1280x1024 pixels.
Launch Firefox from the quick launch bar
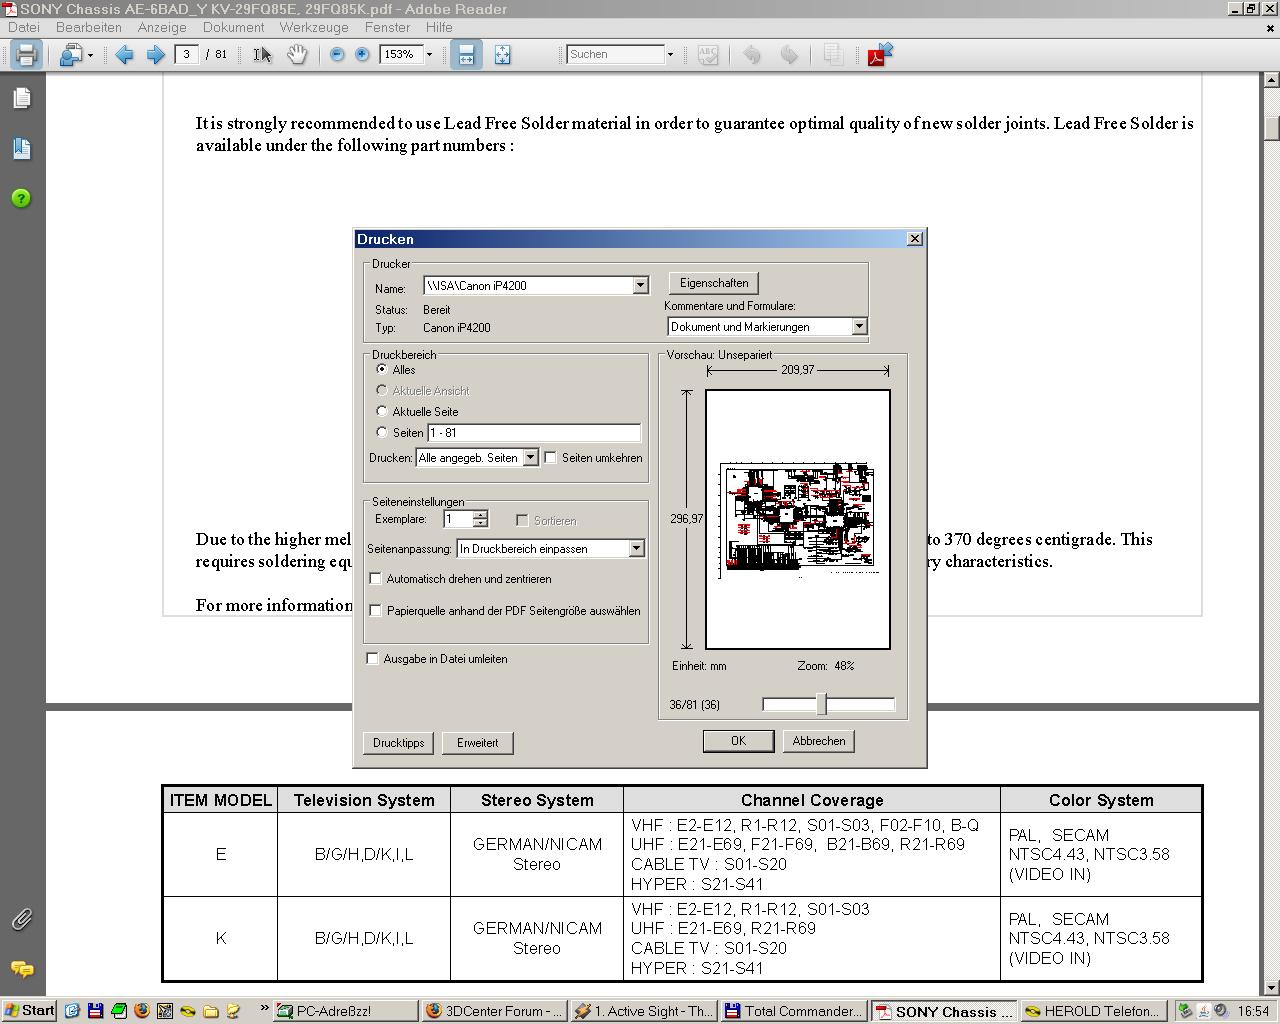pos(141,1011)
